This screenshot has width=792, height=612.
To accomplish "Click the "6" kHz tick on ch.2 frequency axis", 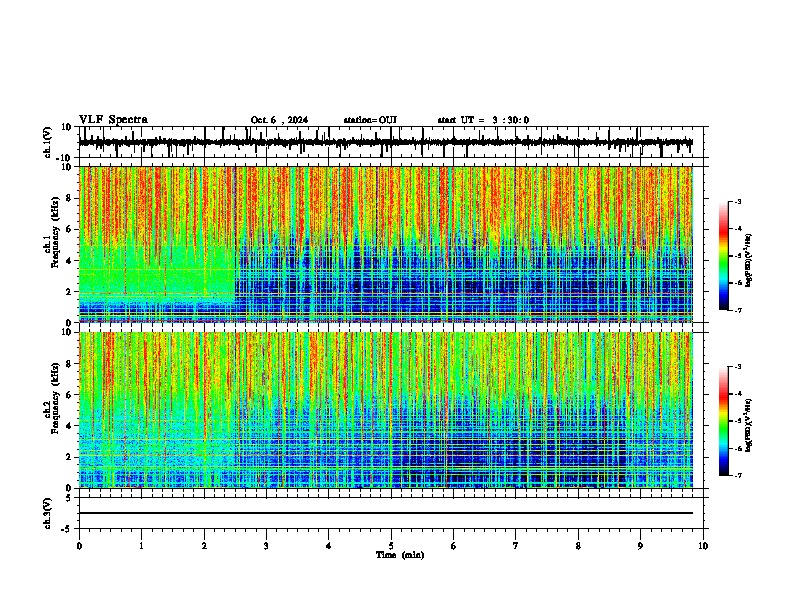I will point(69,395).
